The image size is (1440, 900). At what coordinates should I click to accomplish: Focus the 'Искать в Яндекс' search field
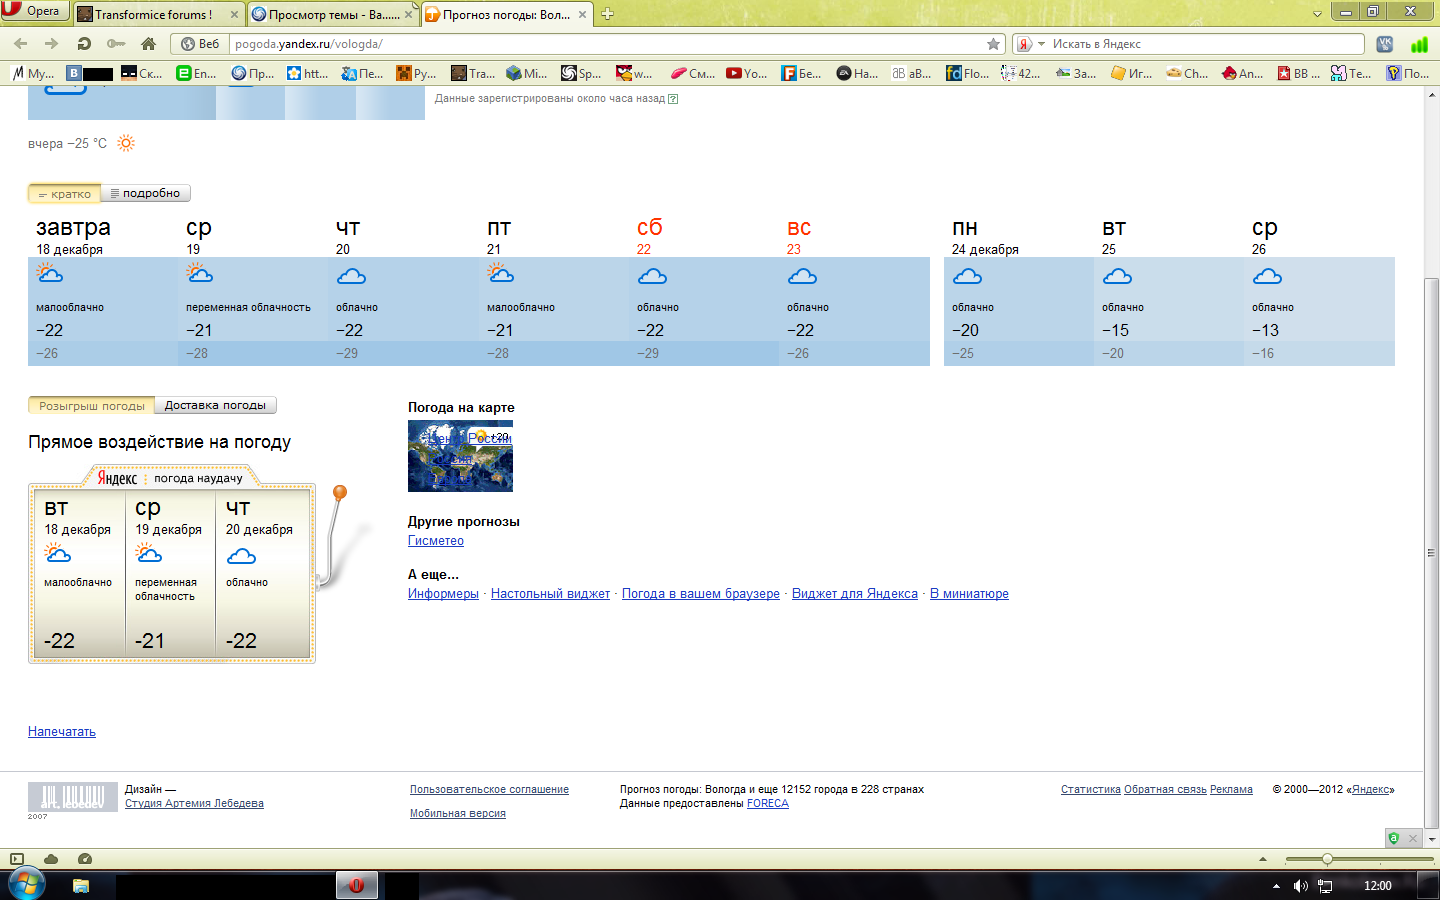pos(1205,44)
